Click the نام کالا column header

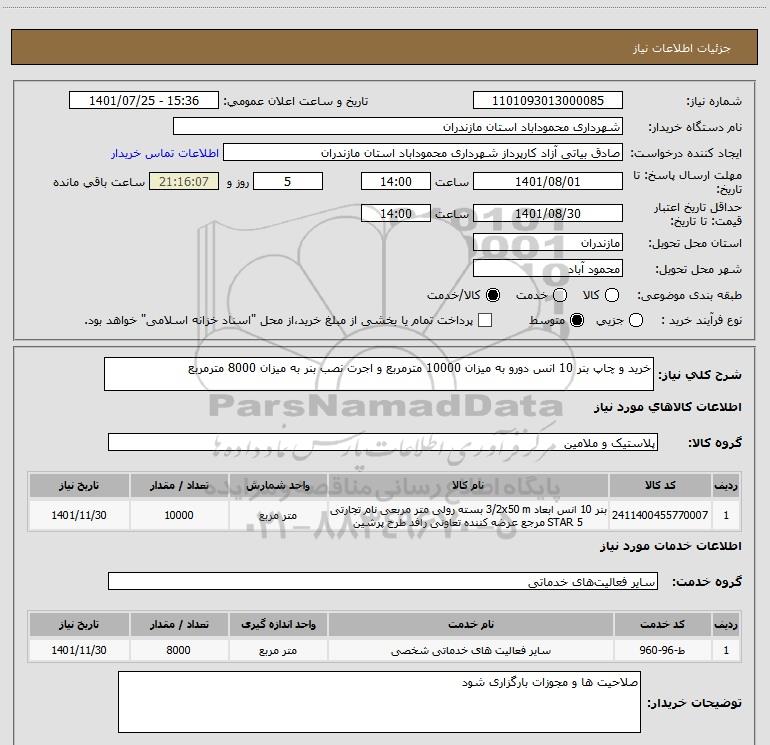point(468,485)
